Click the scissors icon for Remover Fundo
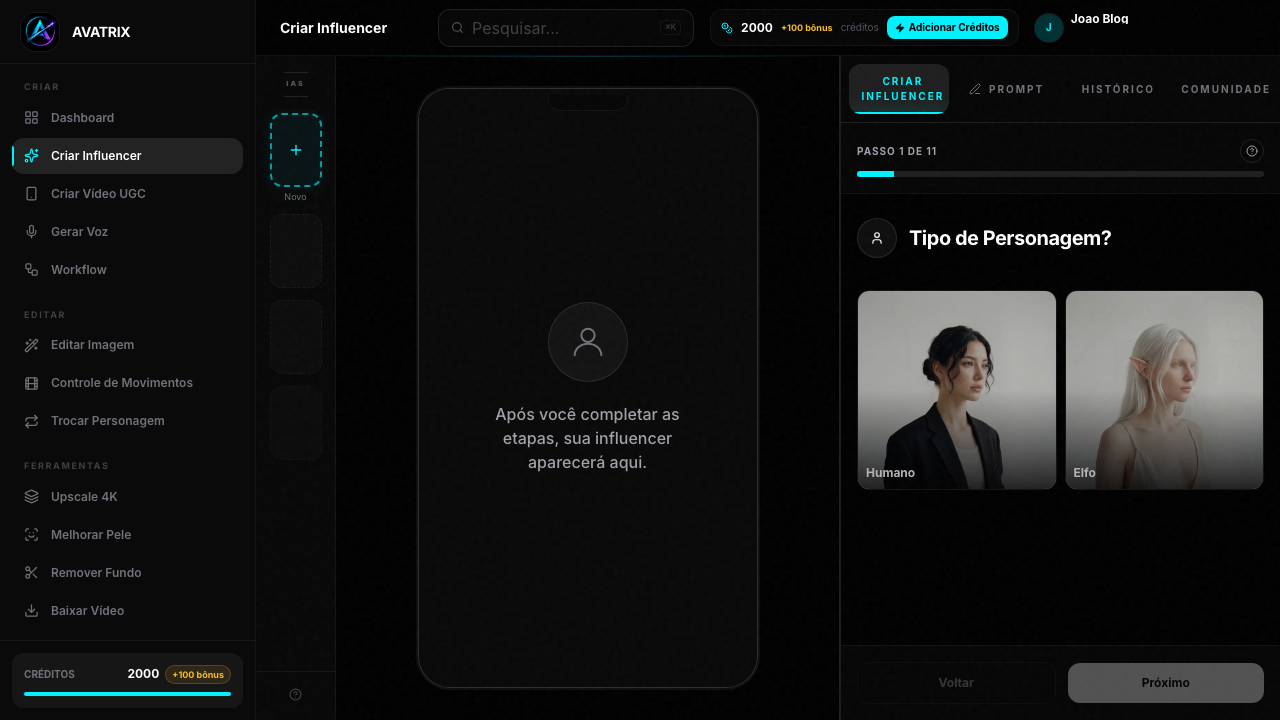Screen dimensions: 1280x720 click(31, 573)
